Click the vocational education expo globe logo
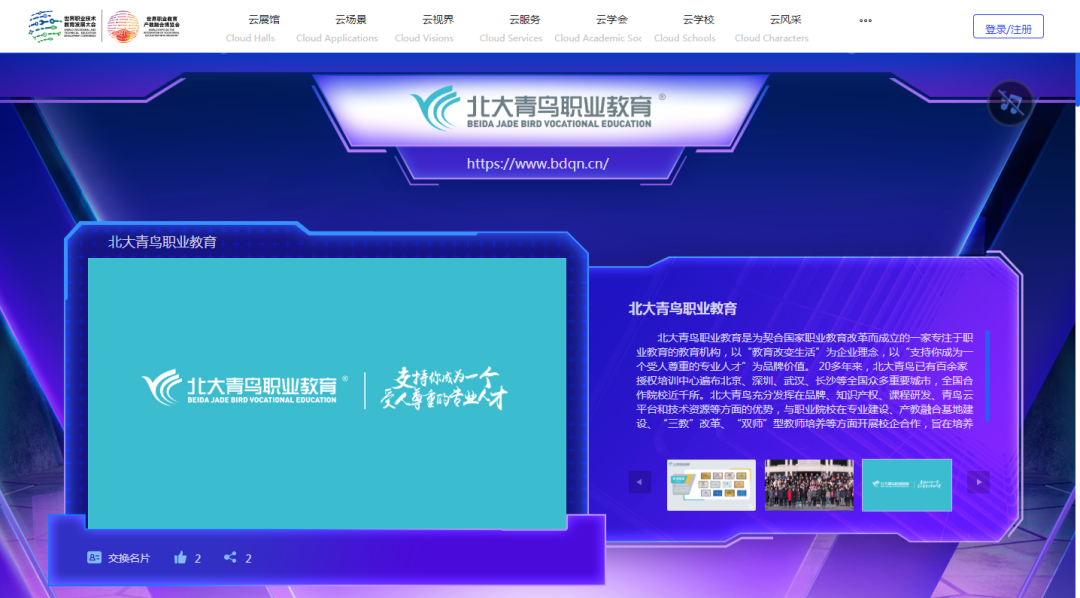1080x598 pixels. [x=144, y=26]
